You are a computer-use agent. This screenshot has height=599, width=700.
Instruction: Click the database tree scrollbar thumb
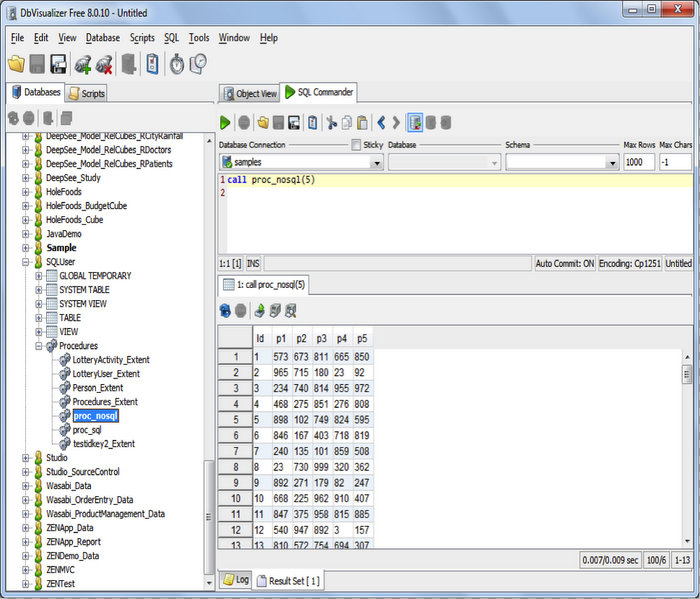tap(208, 517)
